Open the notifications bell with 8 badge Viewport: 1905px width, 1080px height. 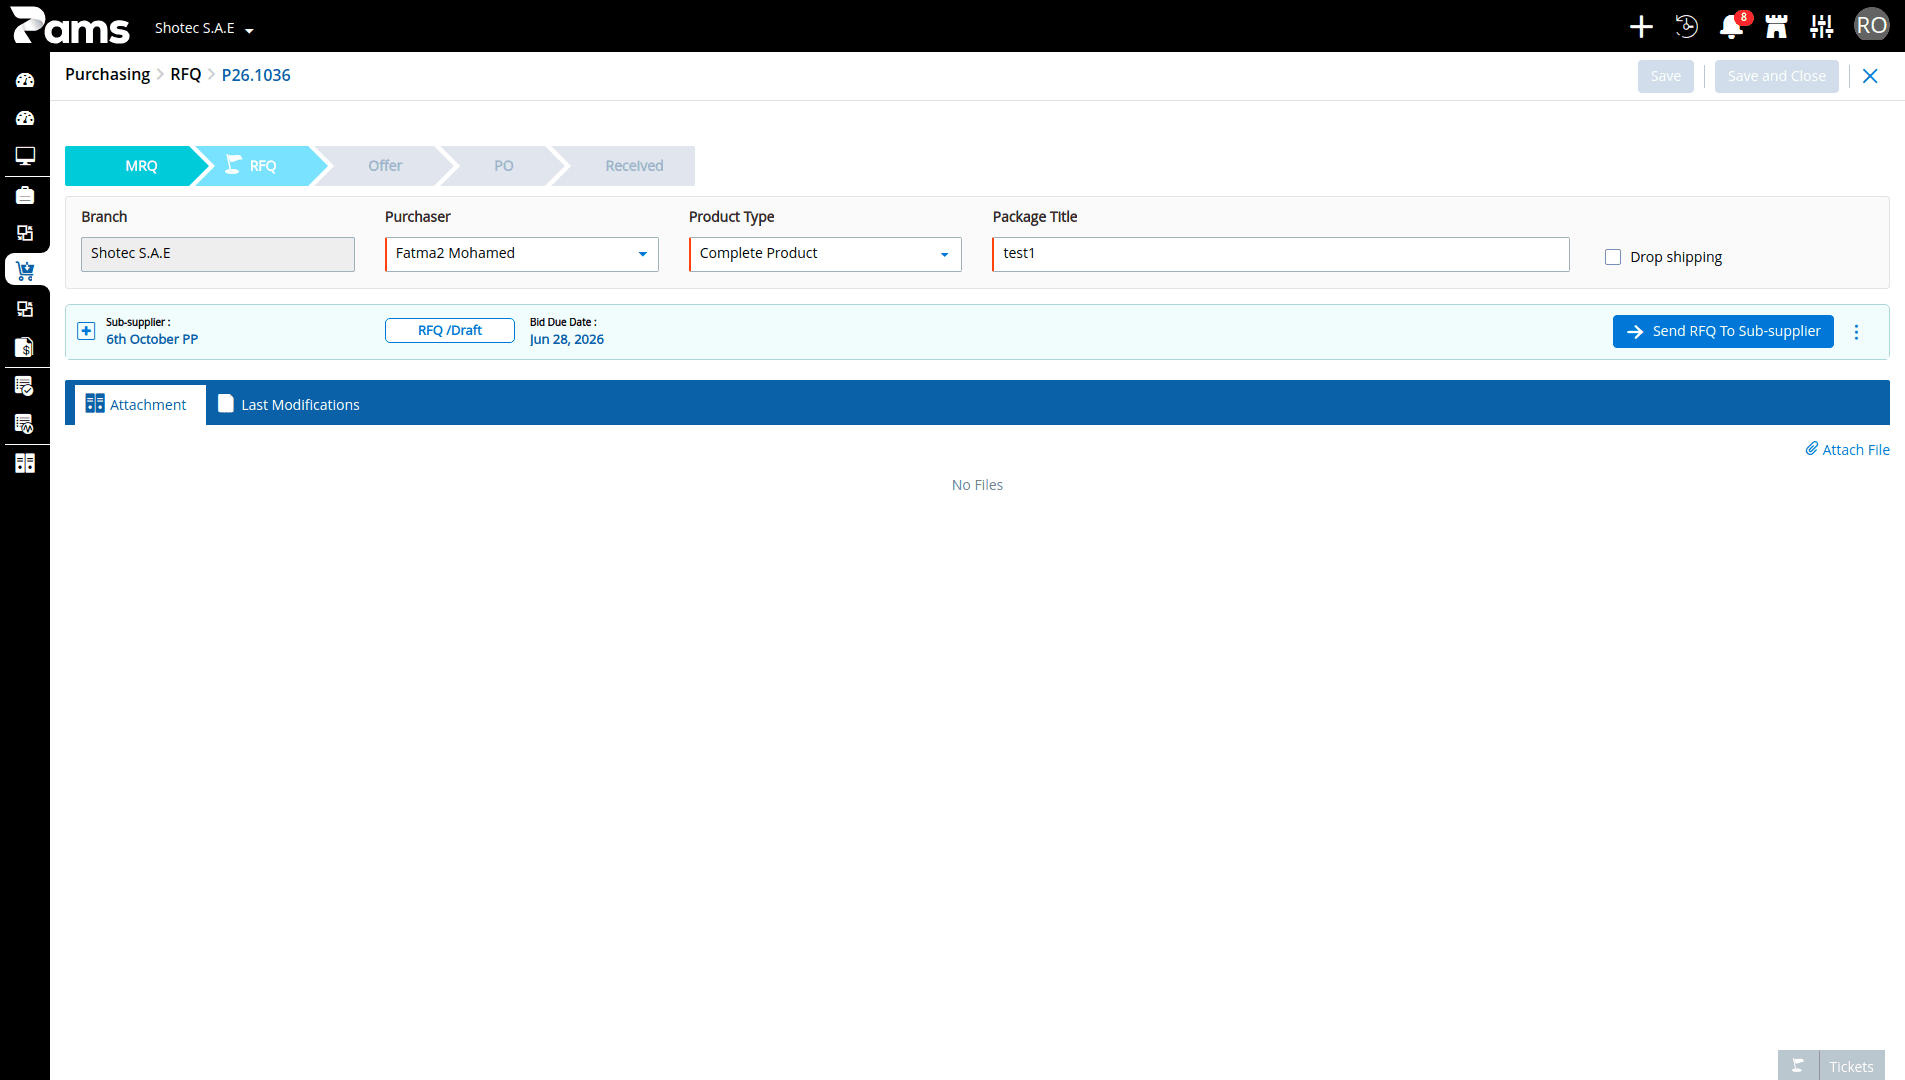(1732, 26)
